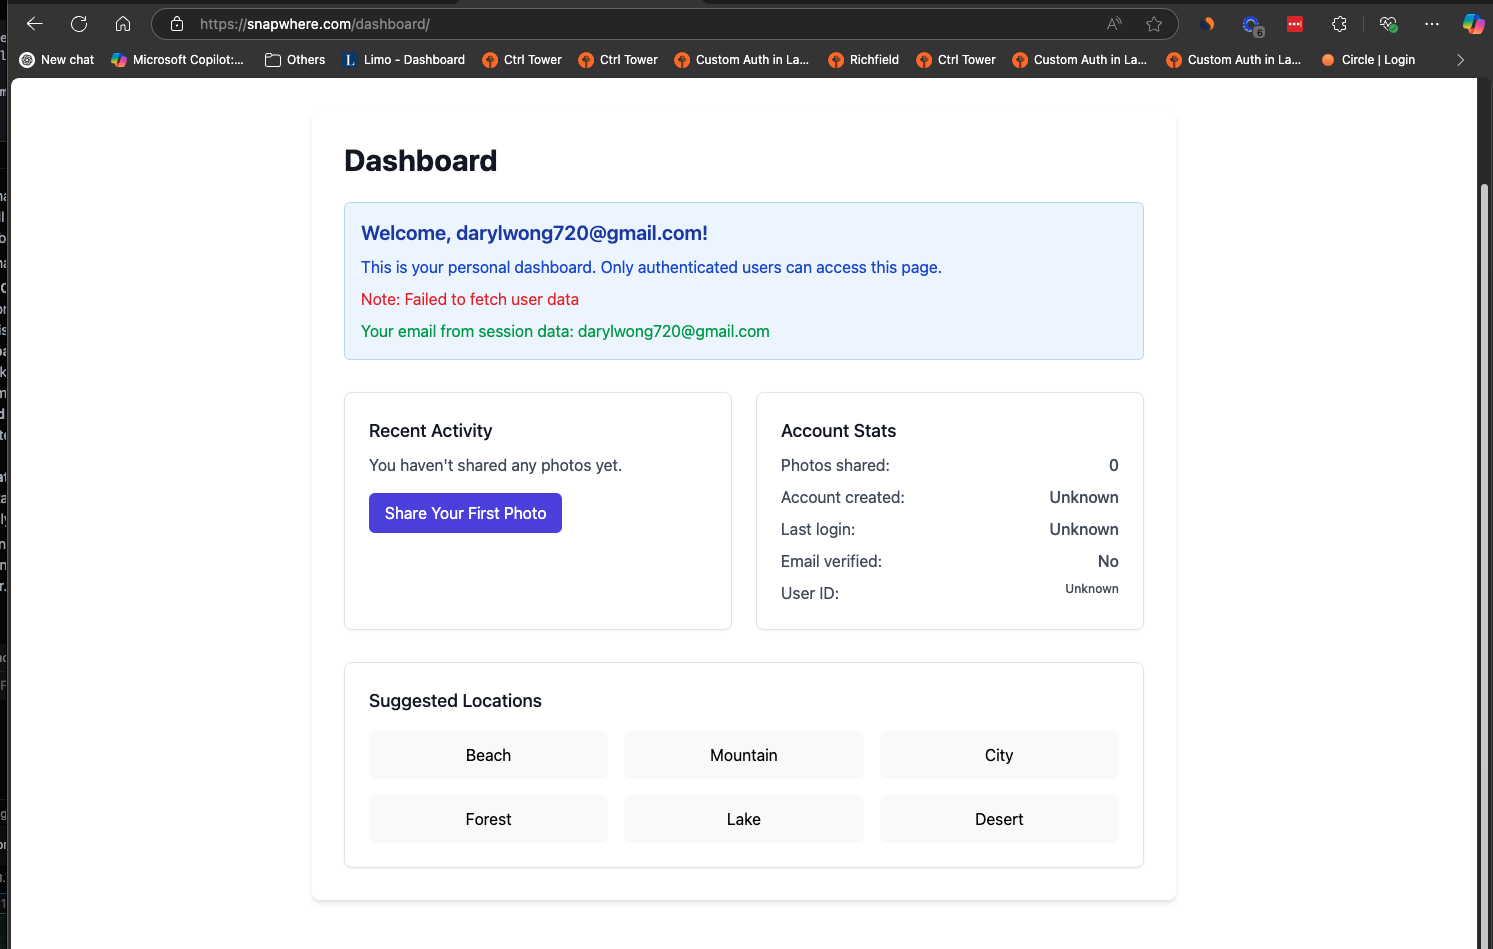Screen dimensions: 1493x949
Task: Click the Welcome, darylwong720@gmail.com! heading
Action: (x=534, y=233)
